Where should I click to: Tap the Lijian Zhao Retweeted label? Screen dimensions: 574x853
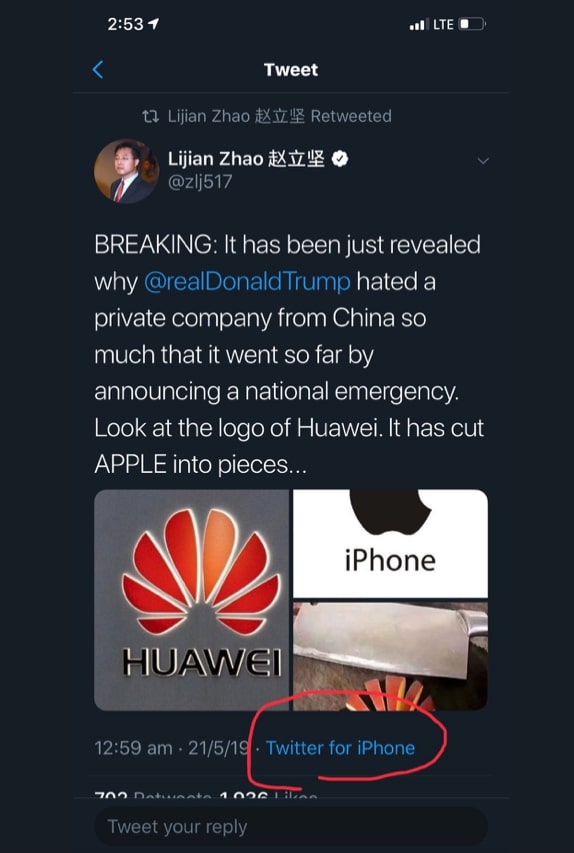click(280, 116)
